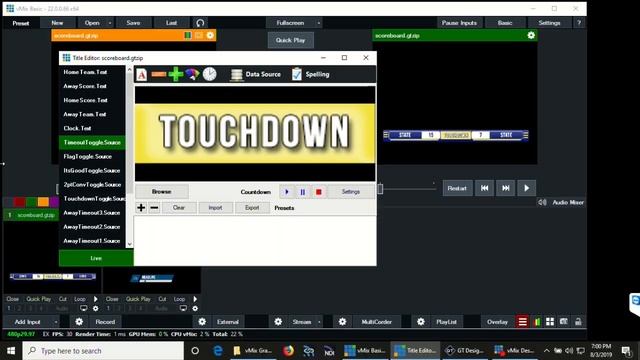Click Restart playback button

pos(457,188)
